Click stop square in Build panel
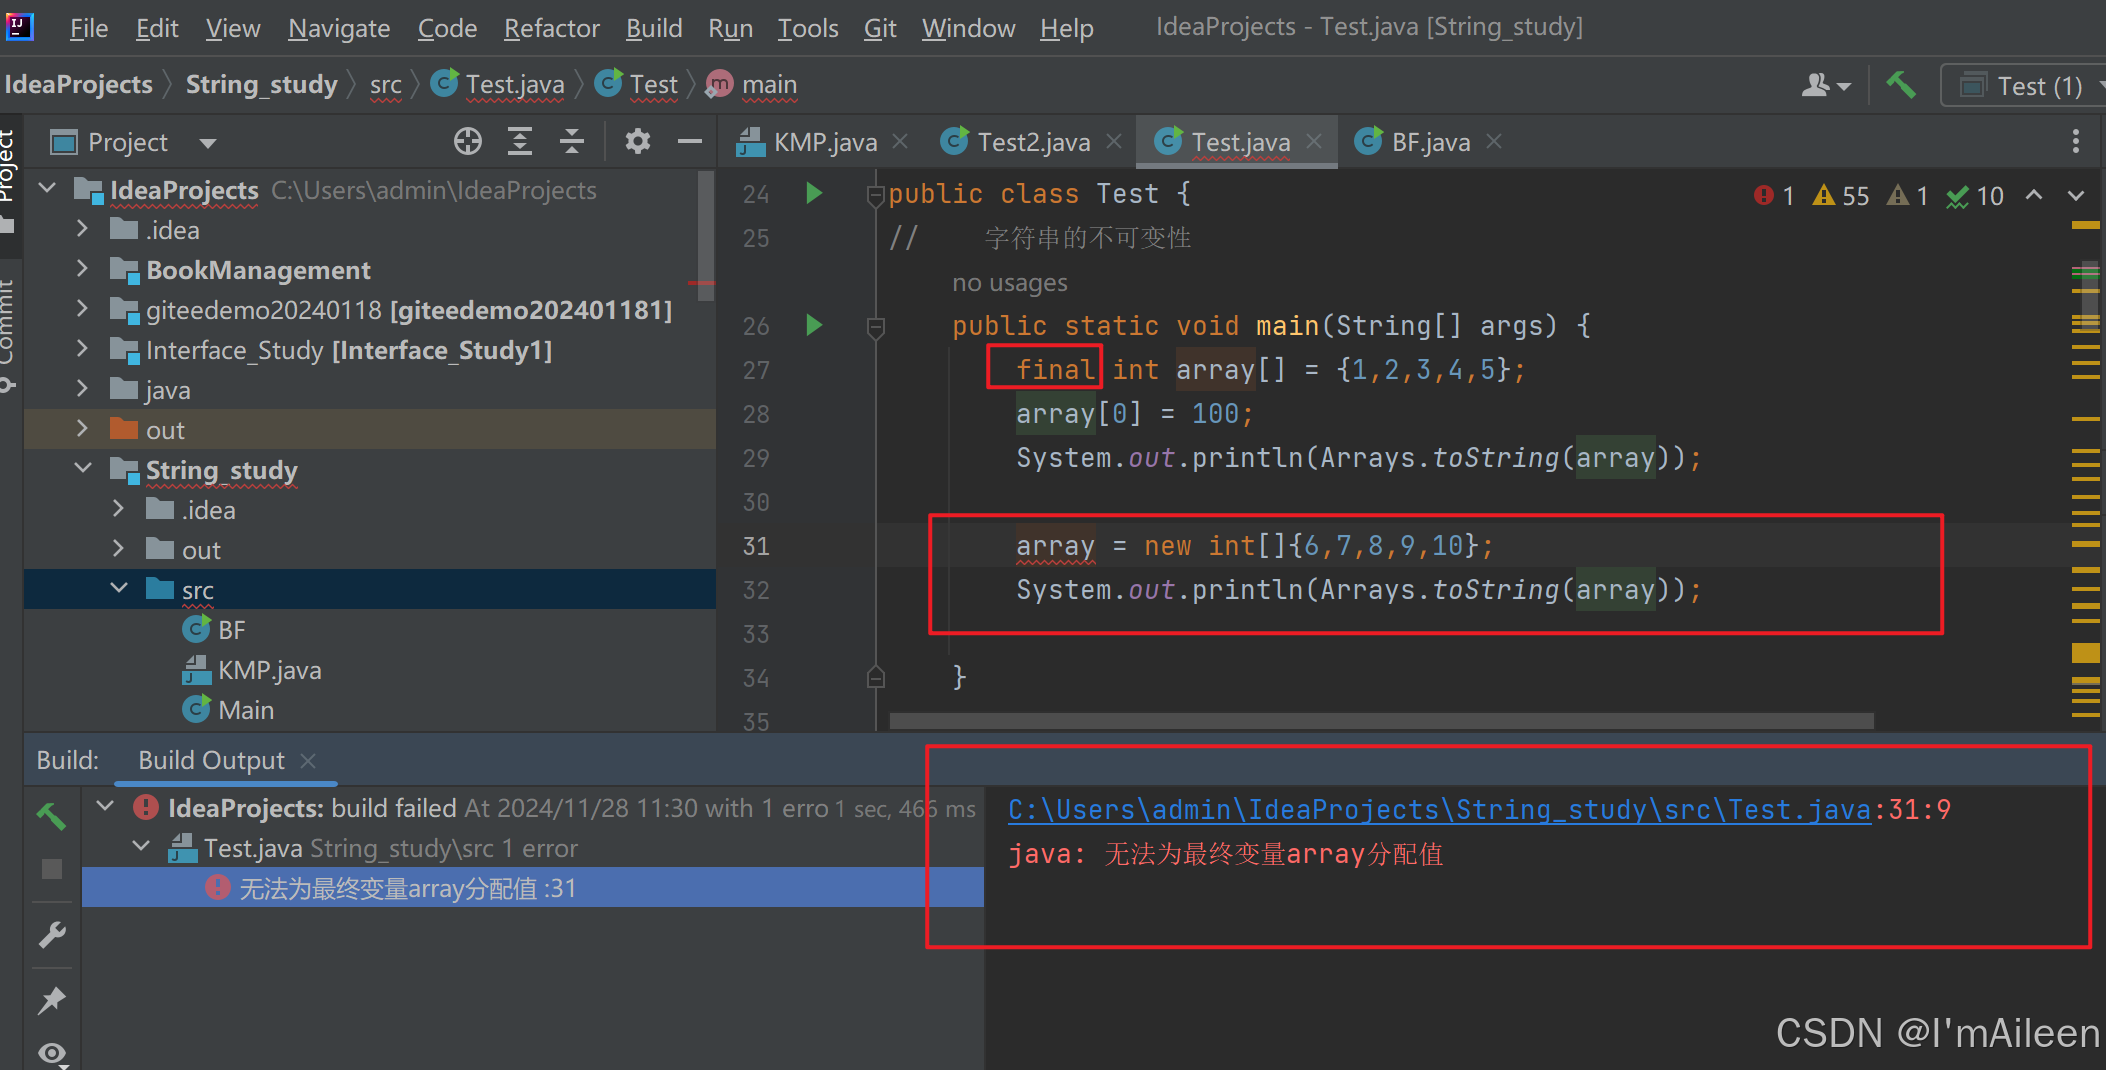This screenshot has width=2106, height=1070. click(51, 868)
